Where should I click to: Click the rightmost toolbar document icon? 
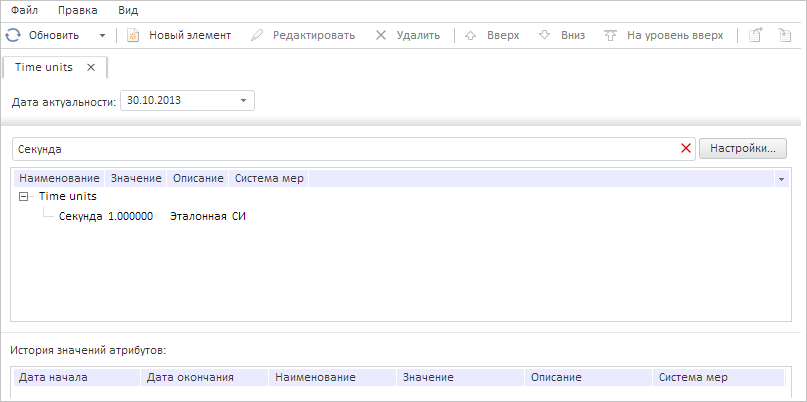click(784, 35)
